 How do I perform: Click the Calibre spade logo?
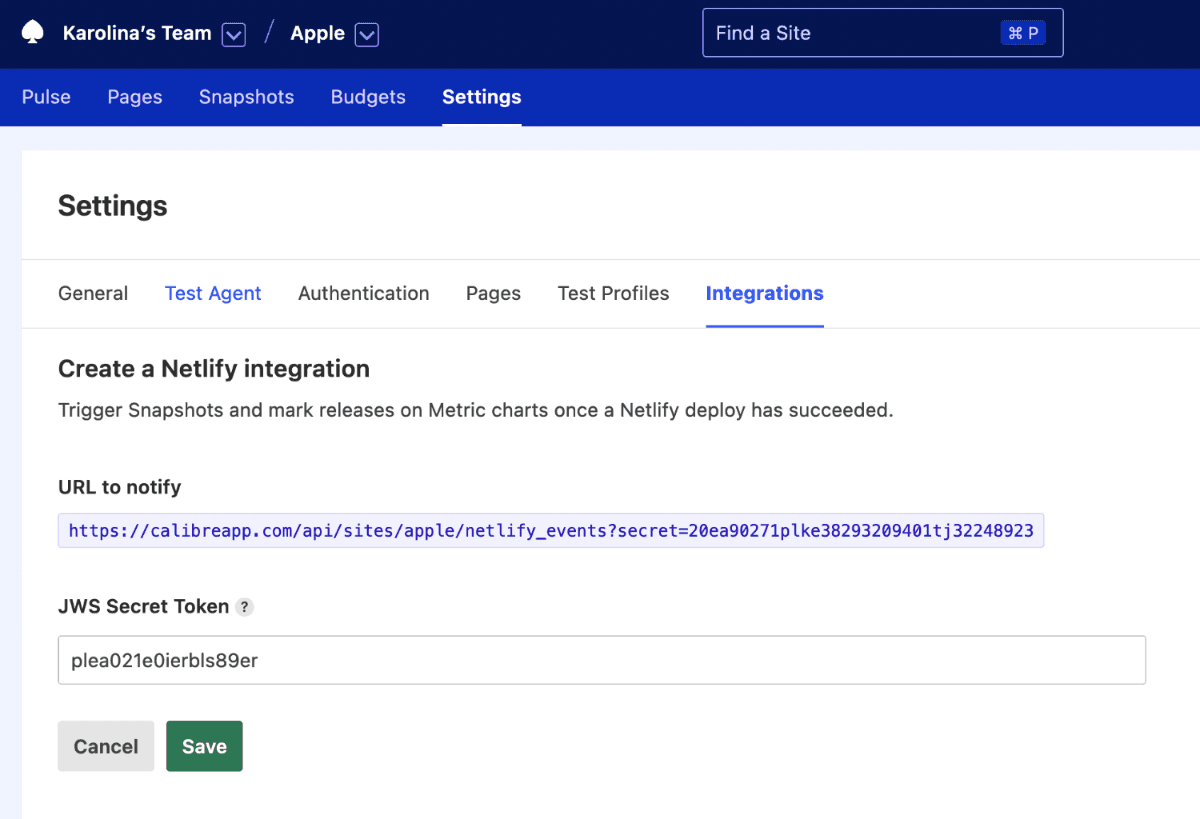(x=30, y=32)
